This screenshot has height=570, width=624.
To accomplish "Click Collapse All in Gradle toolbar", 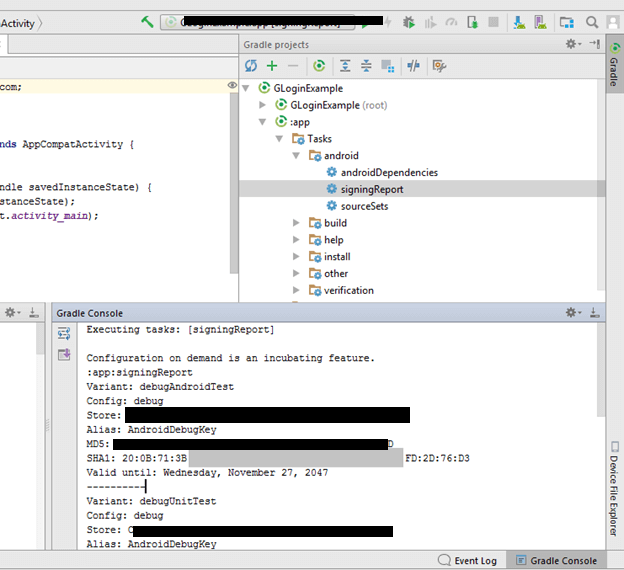I will click(x=366, y=66).
